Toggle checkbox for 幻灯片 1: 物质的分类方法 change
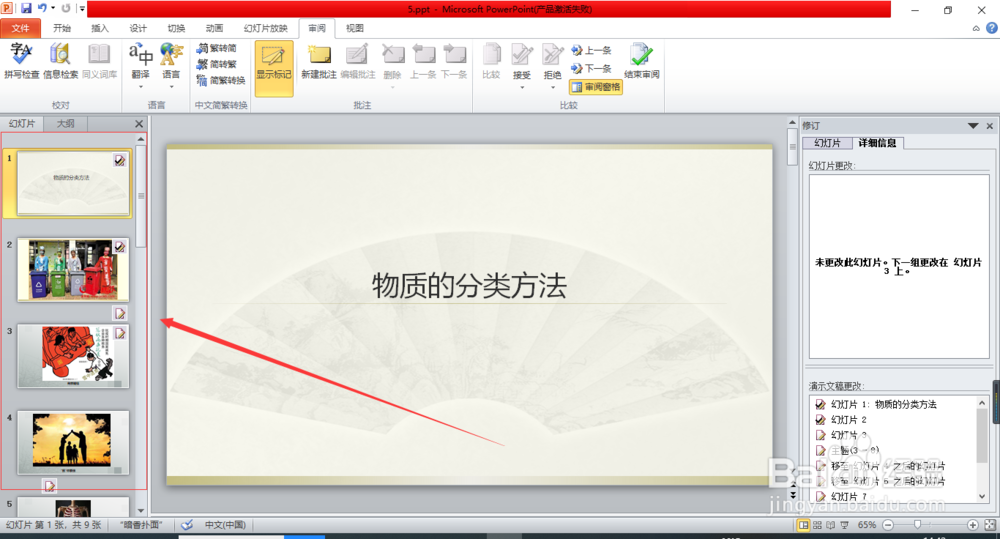 (x=821, y=404)
